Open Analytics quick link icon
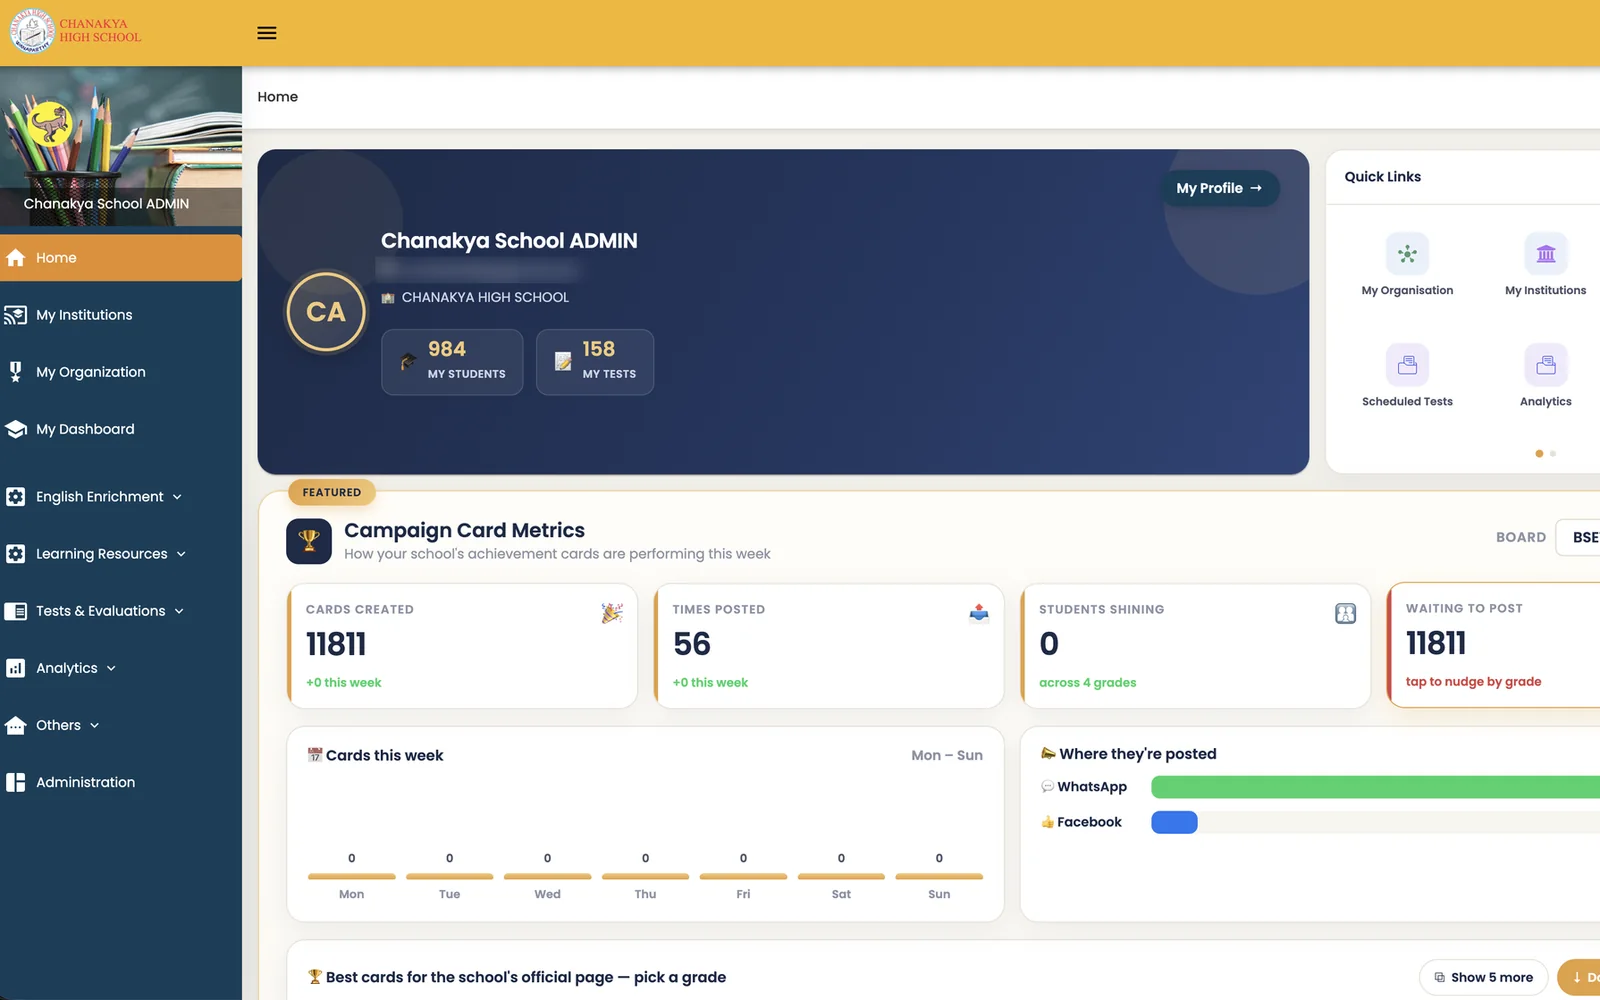 pyautogui.click(x=1546, y=365)
